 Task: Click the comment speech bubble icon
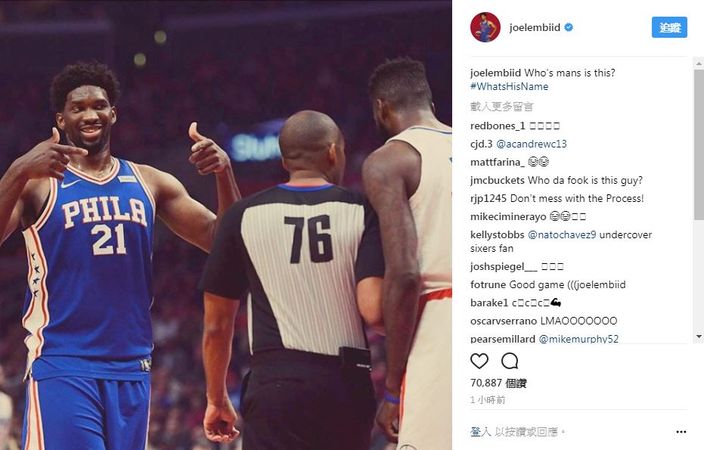510,361
